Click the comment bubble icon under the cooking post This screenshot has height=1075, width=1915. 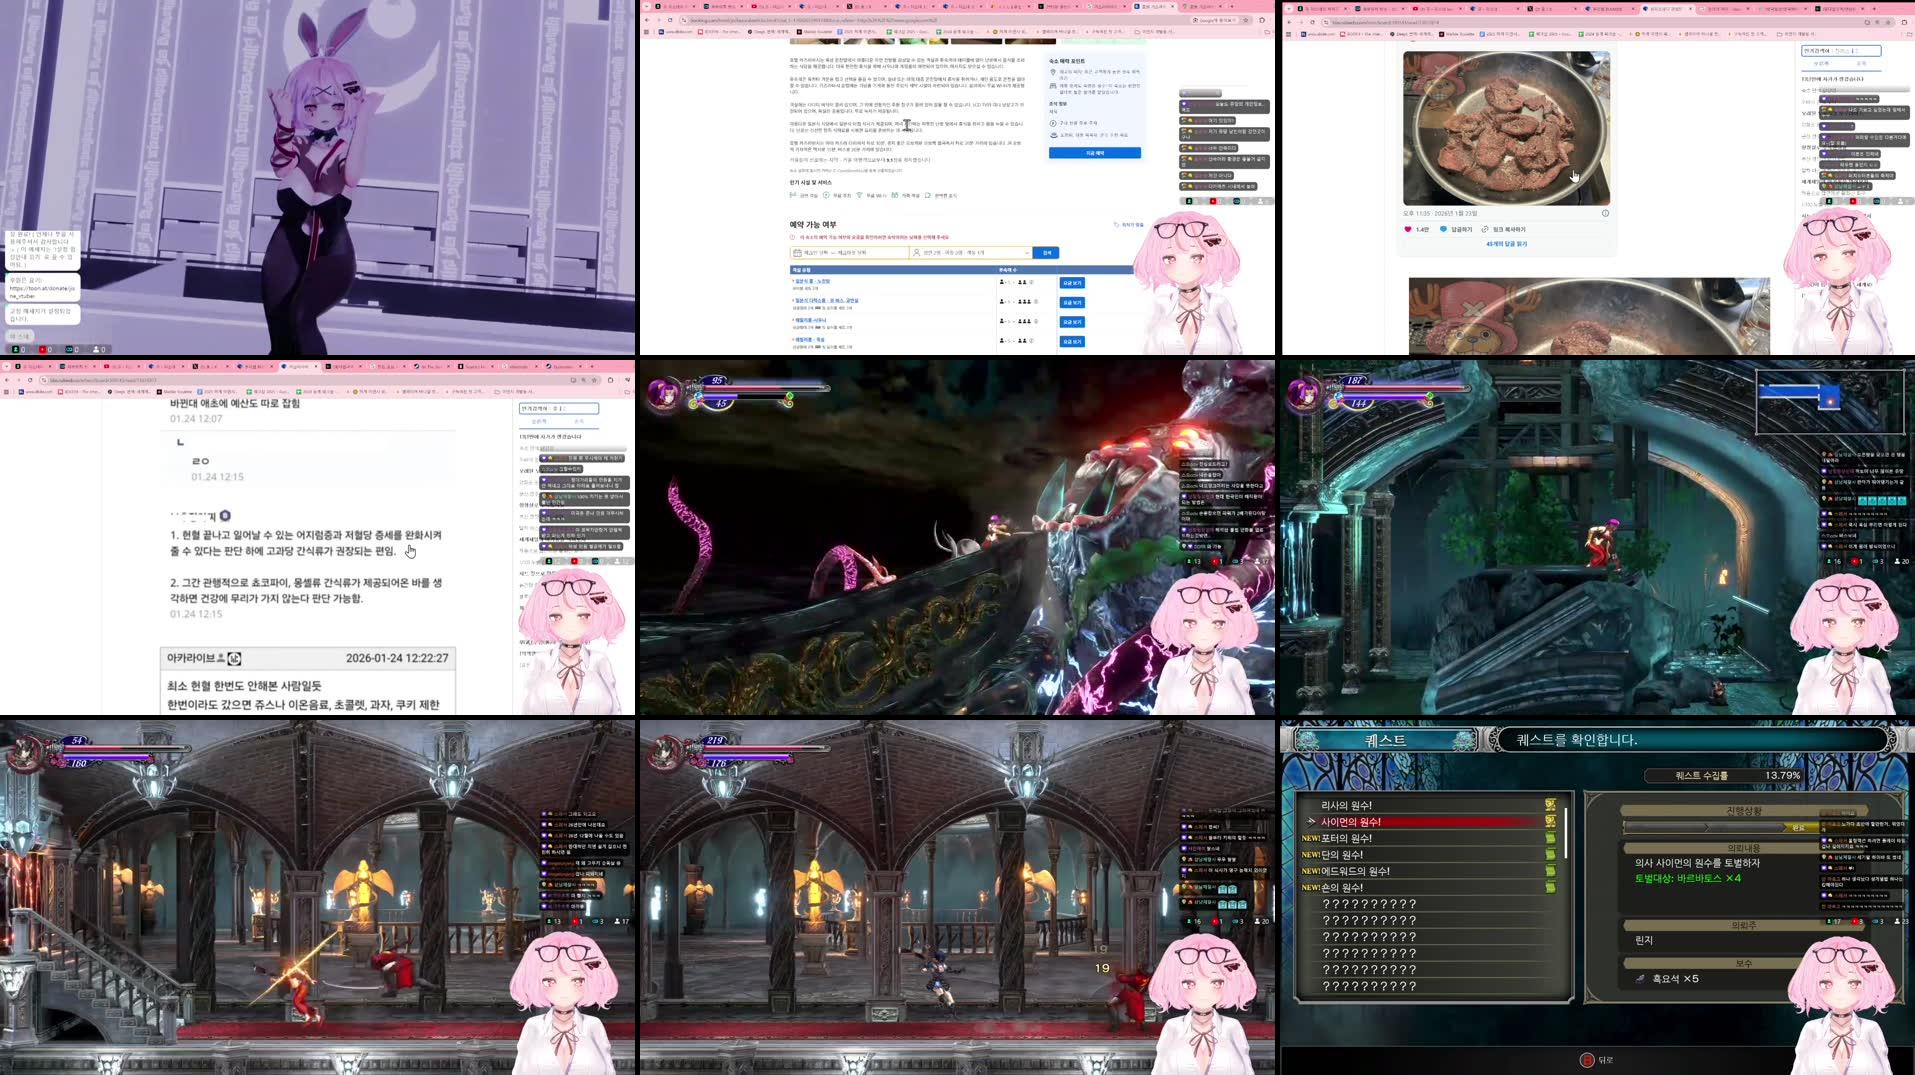(x=1443, y=228)
